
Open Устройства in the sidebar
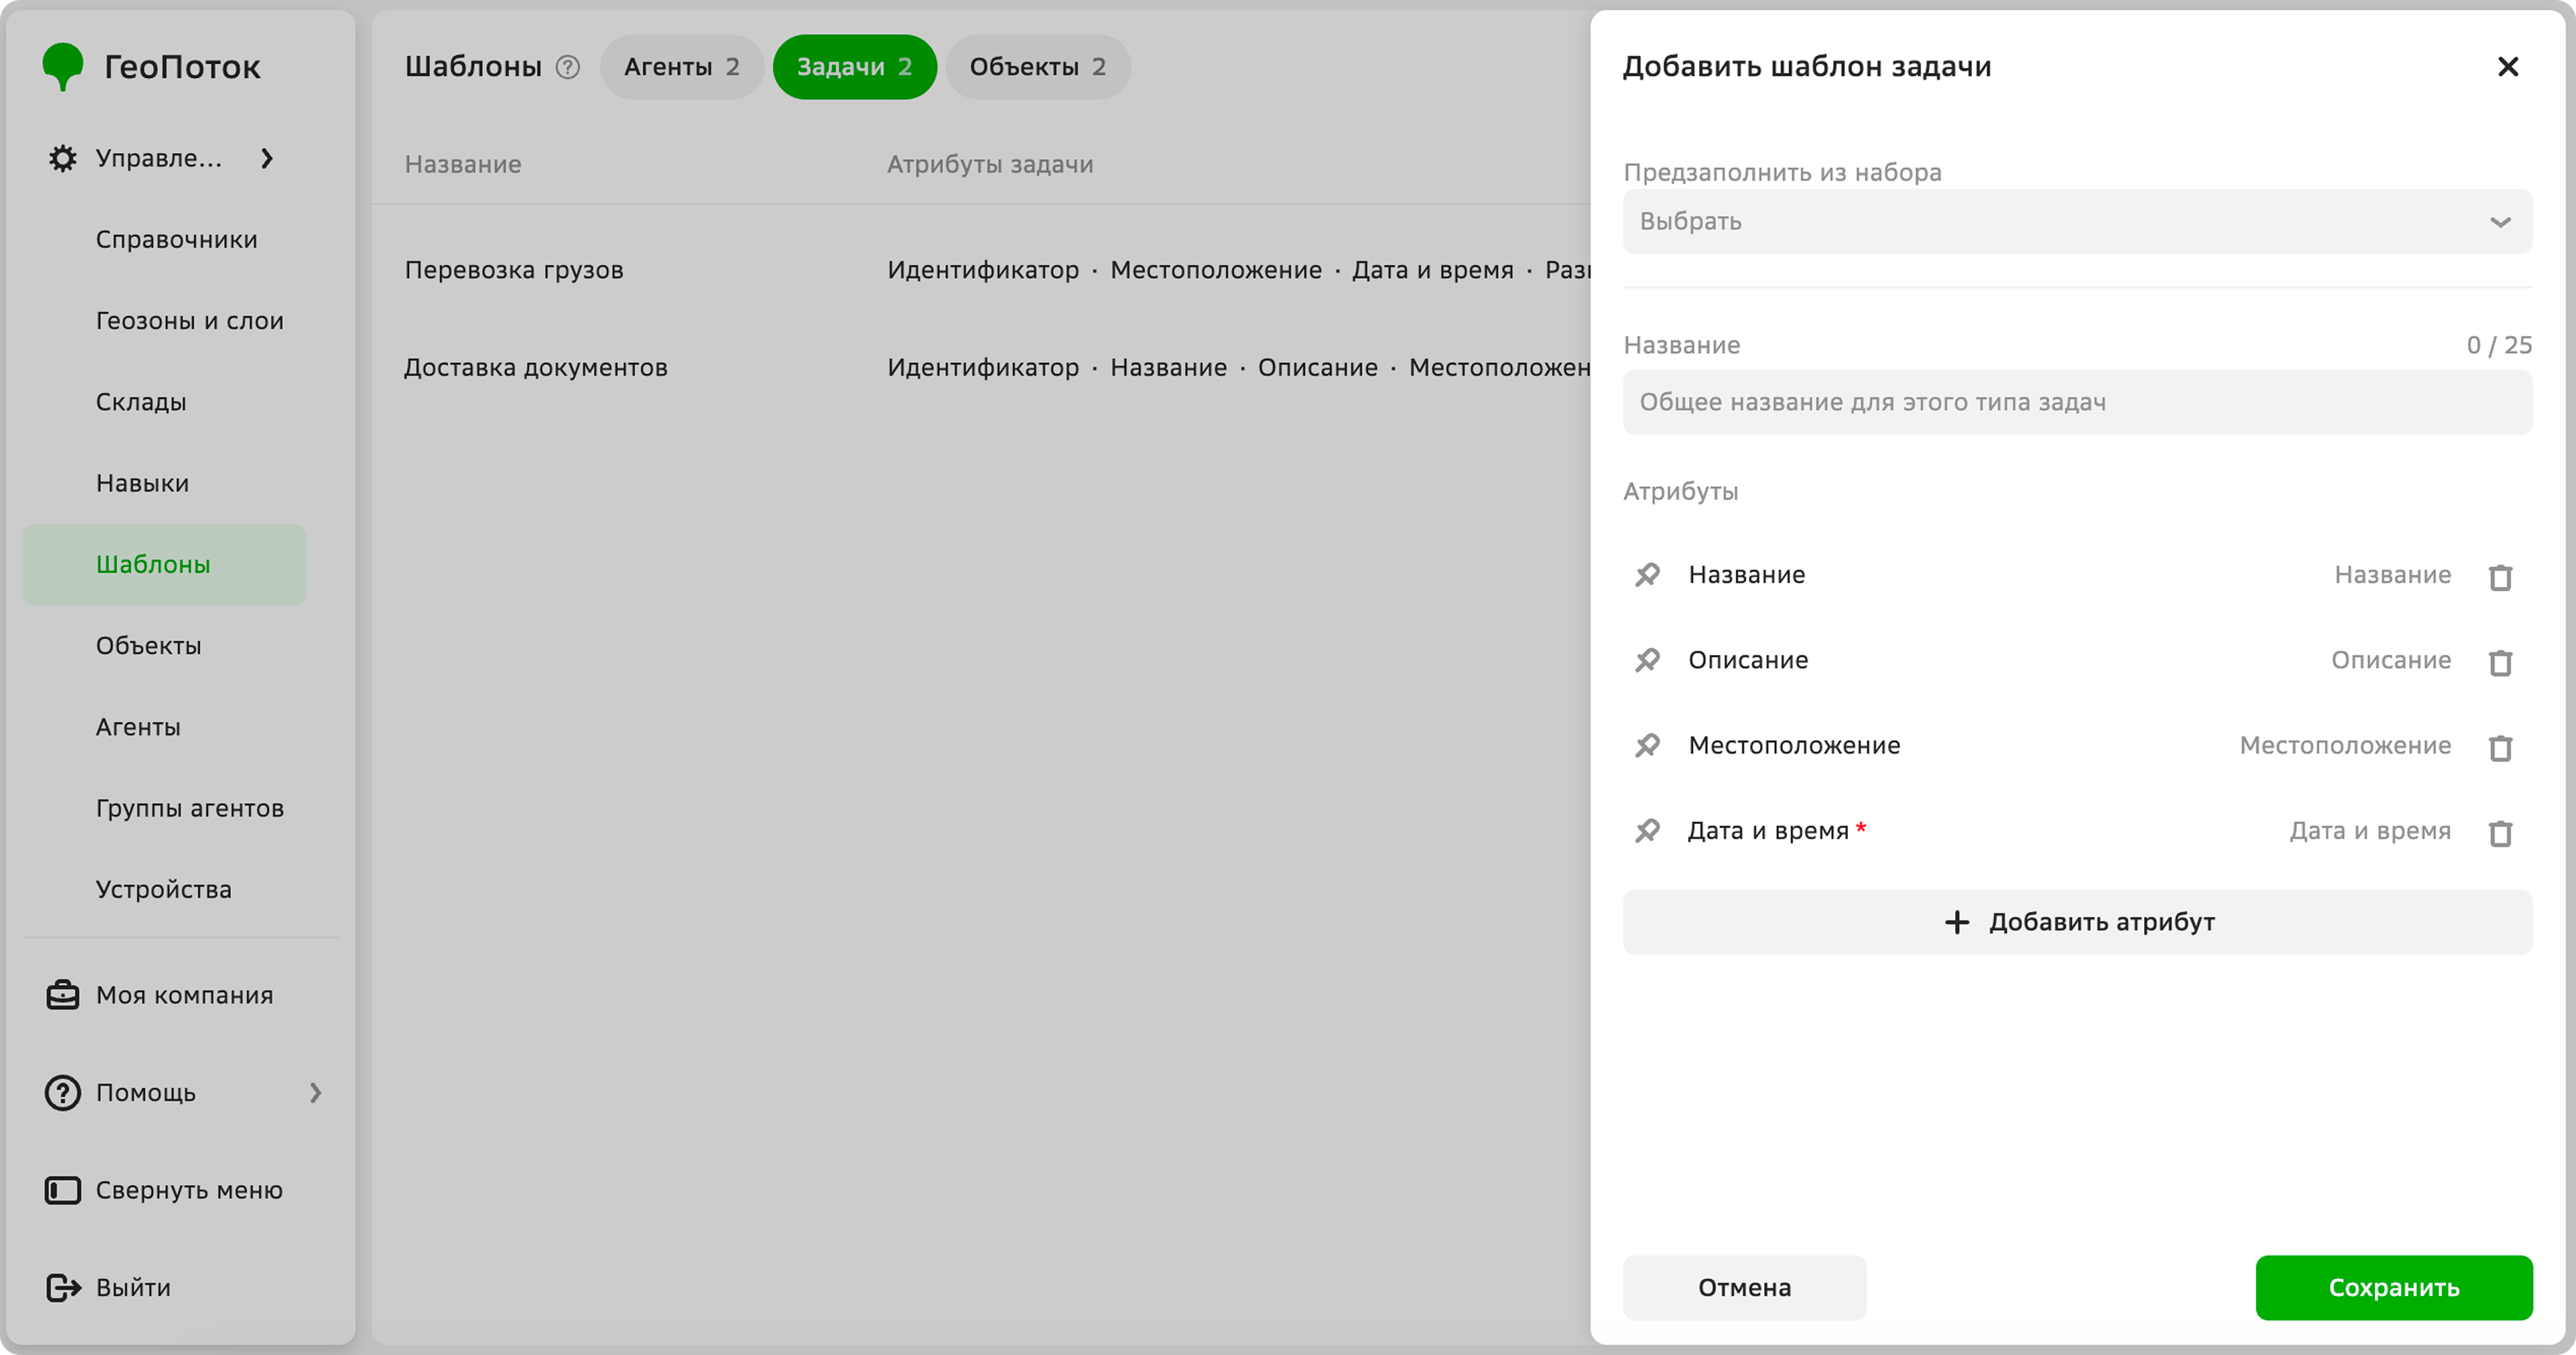pyautogui.click(x=164, y=889)
